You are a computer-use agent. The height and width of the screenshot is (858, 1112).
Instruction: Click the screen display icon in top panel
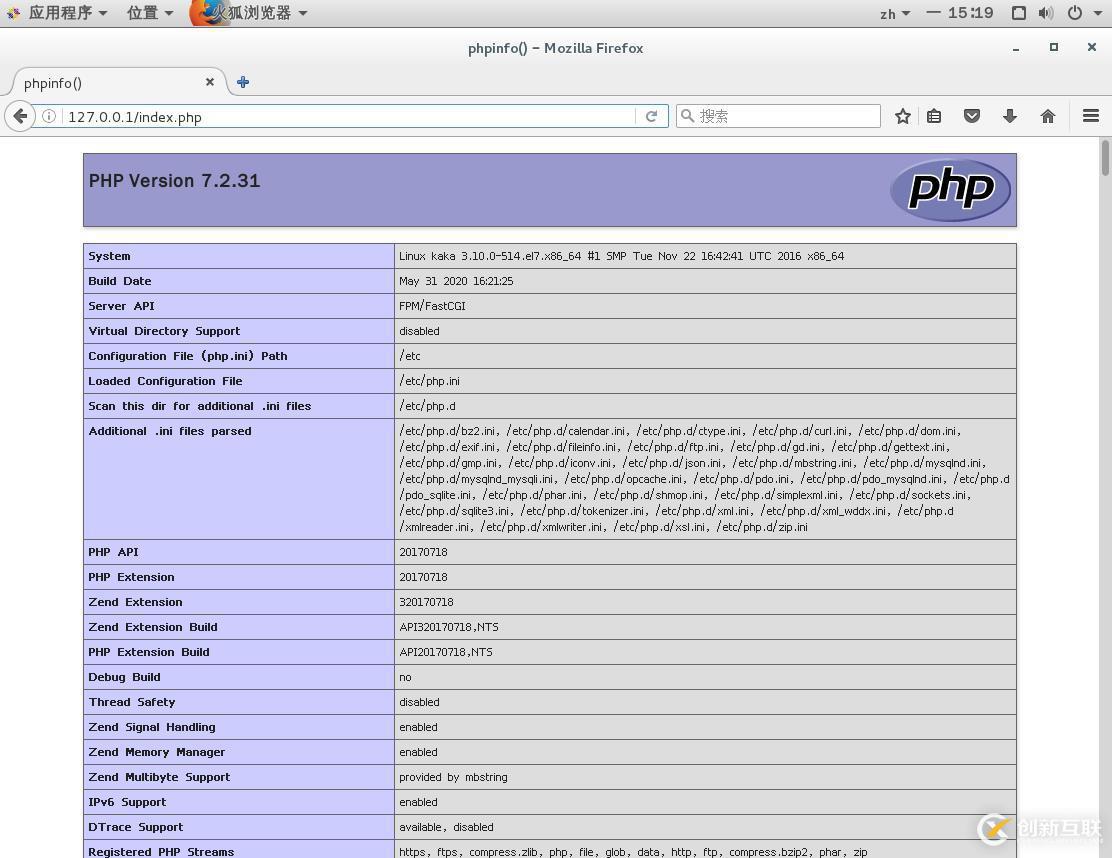click(x=1018, y=13)
